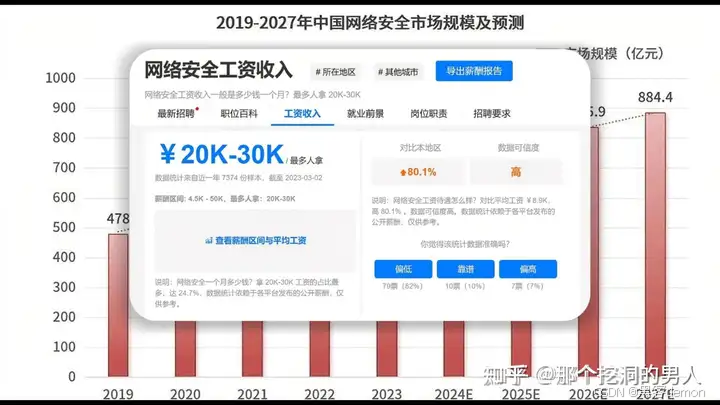The height and width of the screenshot is (405, 720).
Task: Select the #所在地区 tag
Action: coord(336,72)
